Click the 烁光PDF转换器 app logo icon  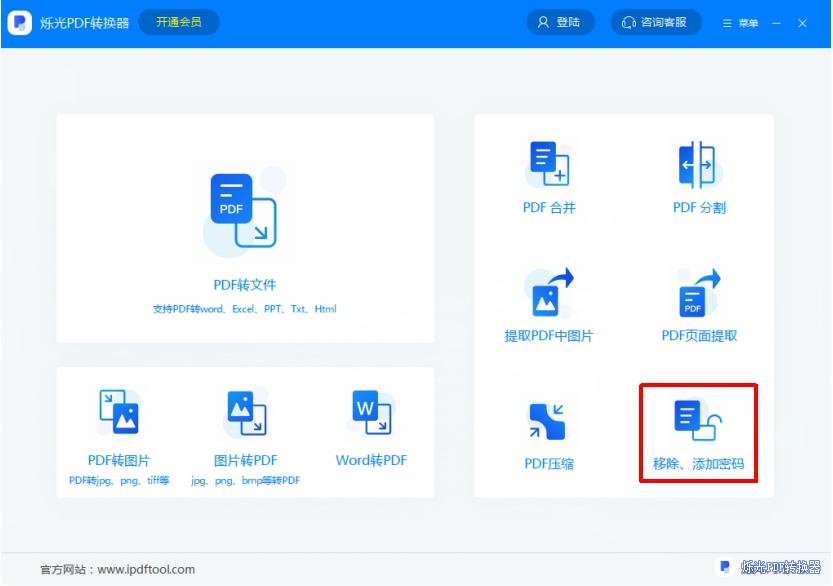20,22
